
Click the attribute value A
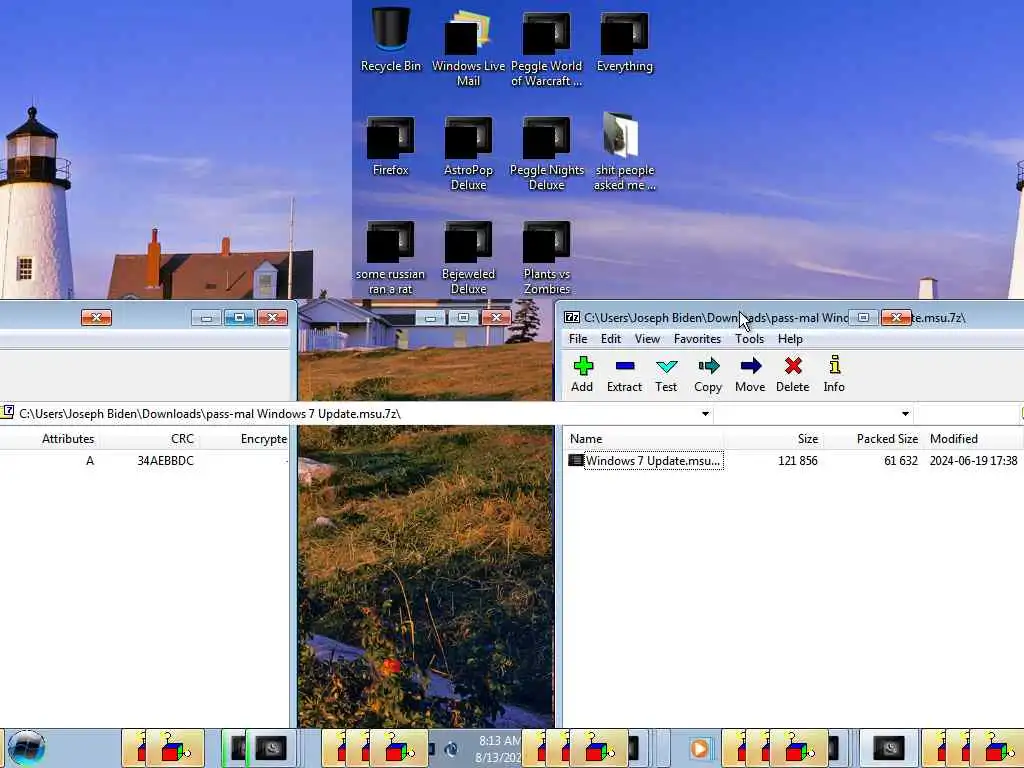tap(90, 460)
